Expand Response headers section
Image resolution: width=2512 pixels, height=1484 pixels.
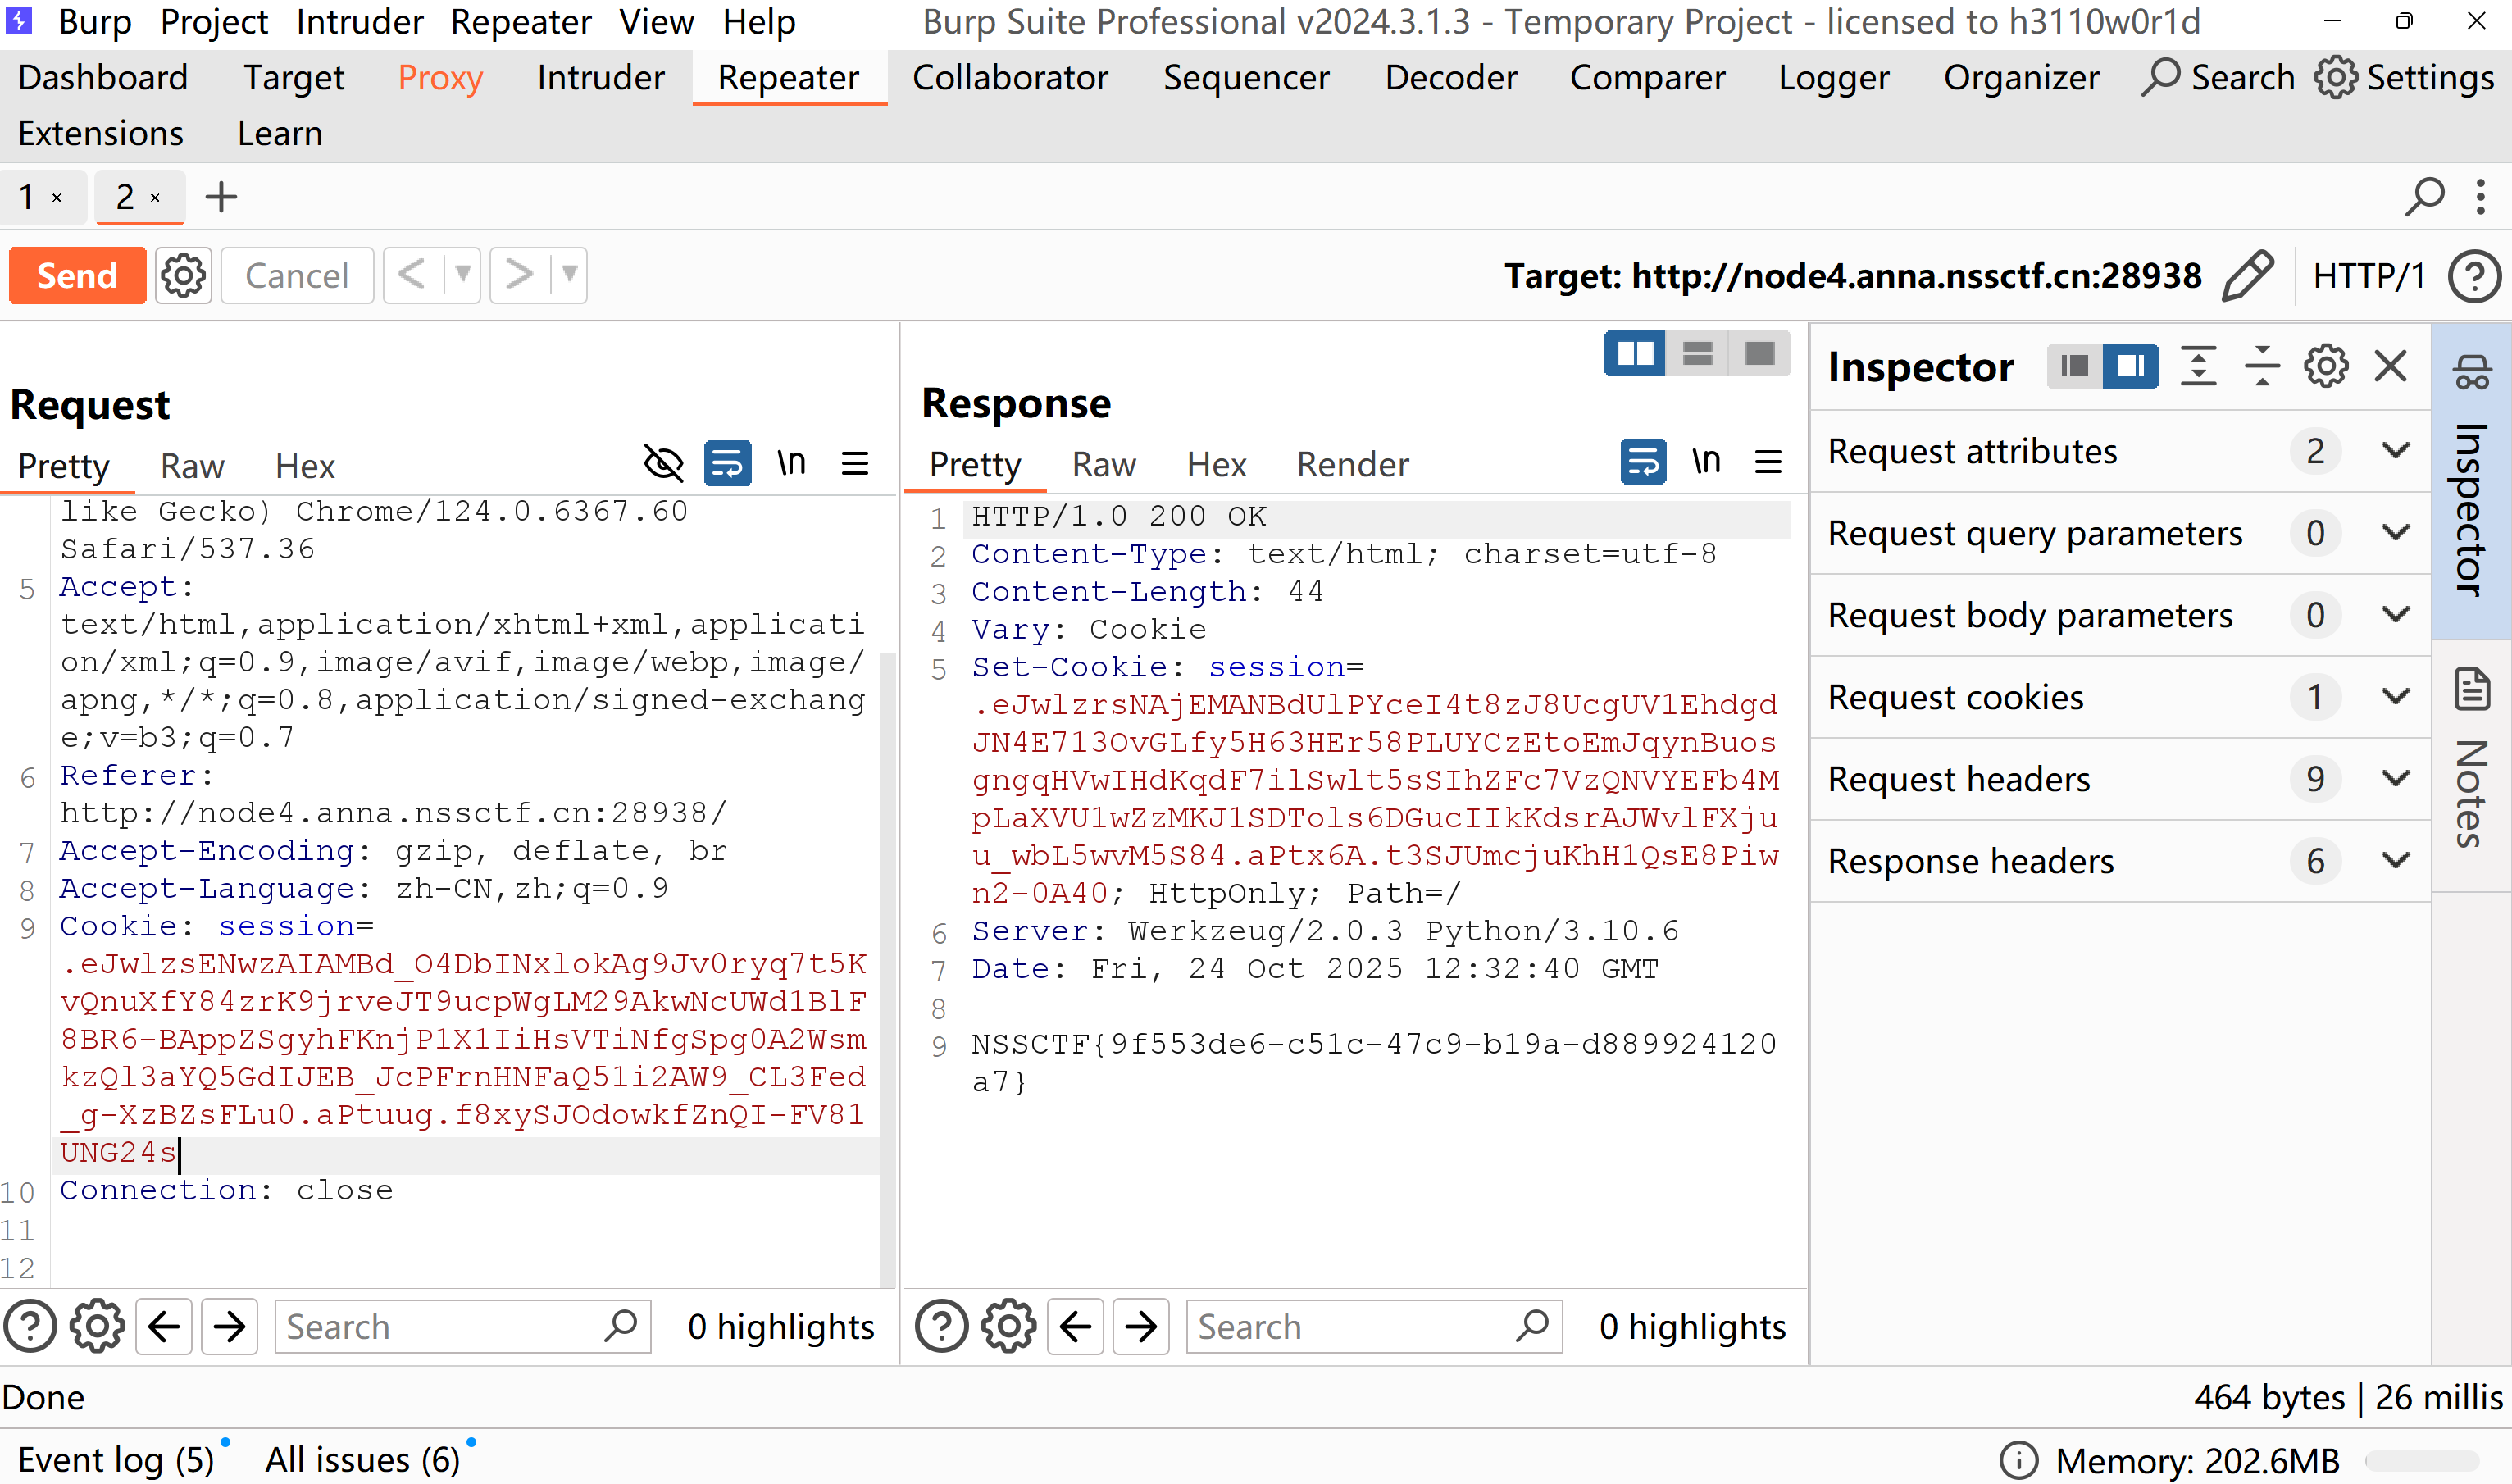click(x=2396, y=861)
